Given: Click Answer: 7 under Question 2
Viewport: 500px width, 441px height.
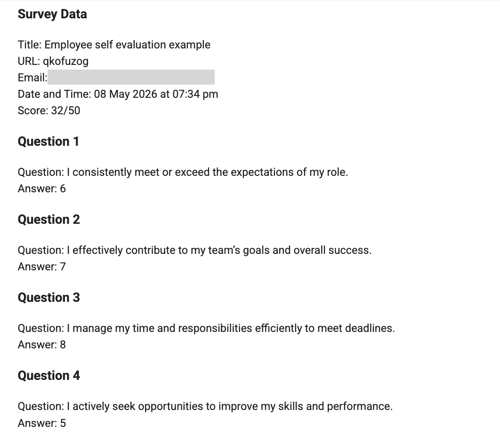Looking at the screenshot, I should (42, 266).
